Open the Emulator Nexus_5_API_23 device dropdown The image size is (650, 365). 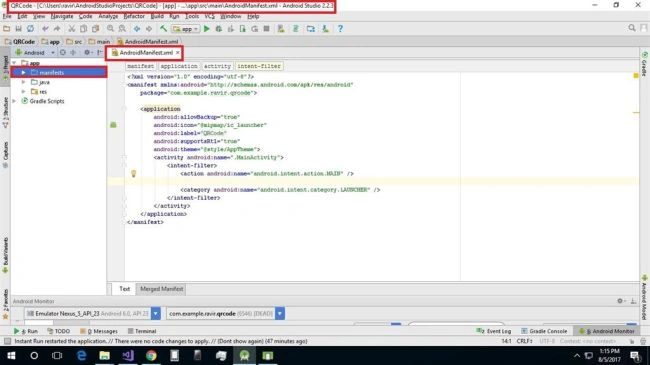click(x=155, y=314)
